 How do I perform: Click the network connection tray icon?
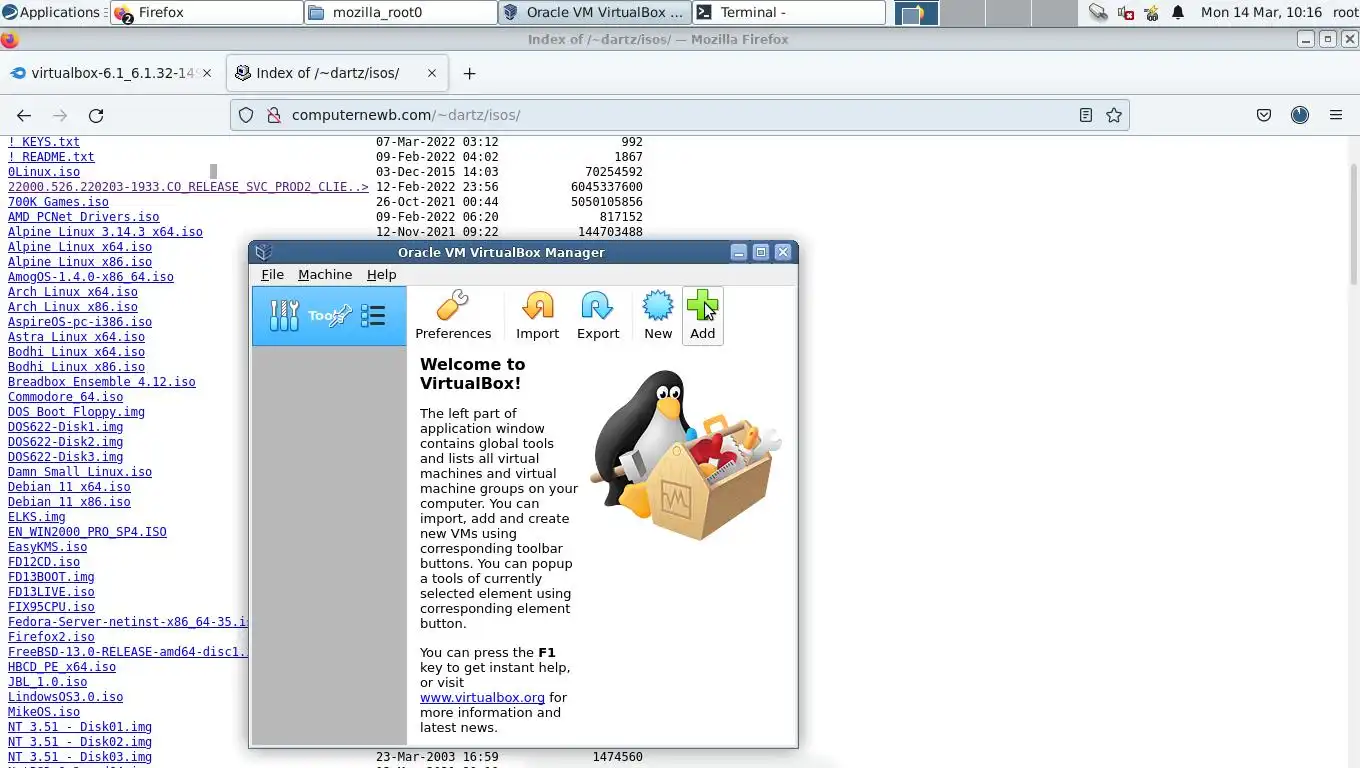1098,13
